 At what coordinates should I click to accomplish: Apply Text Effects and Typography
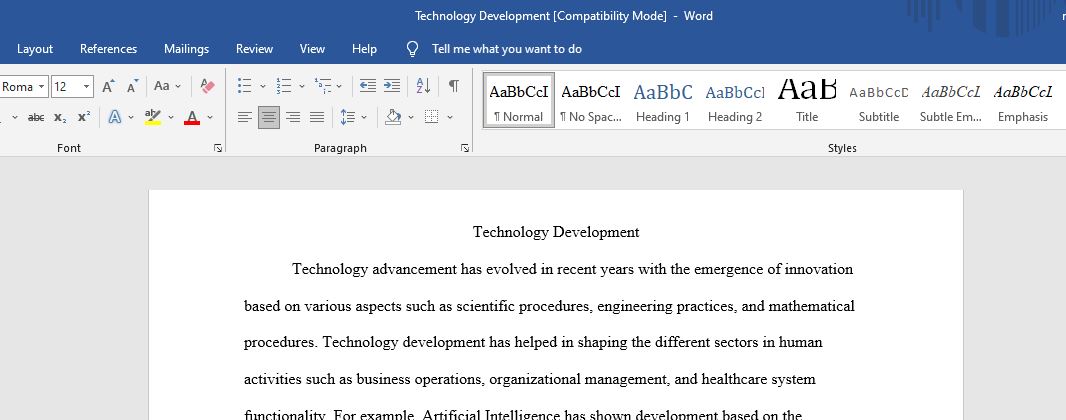point(115,118)
